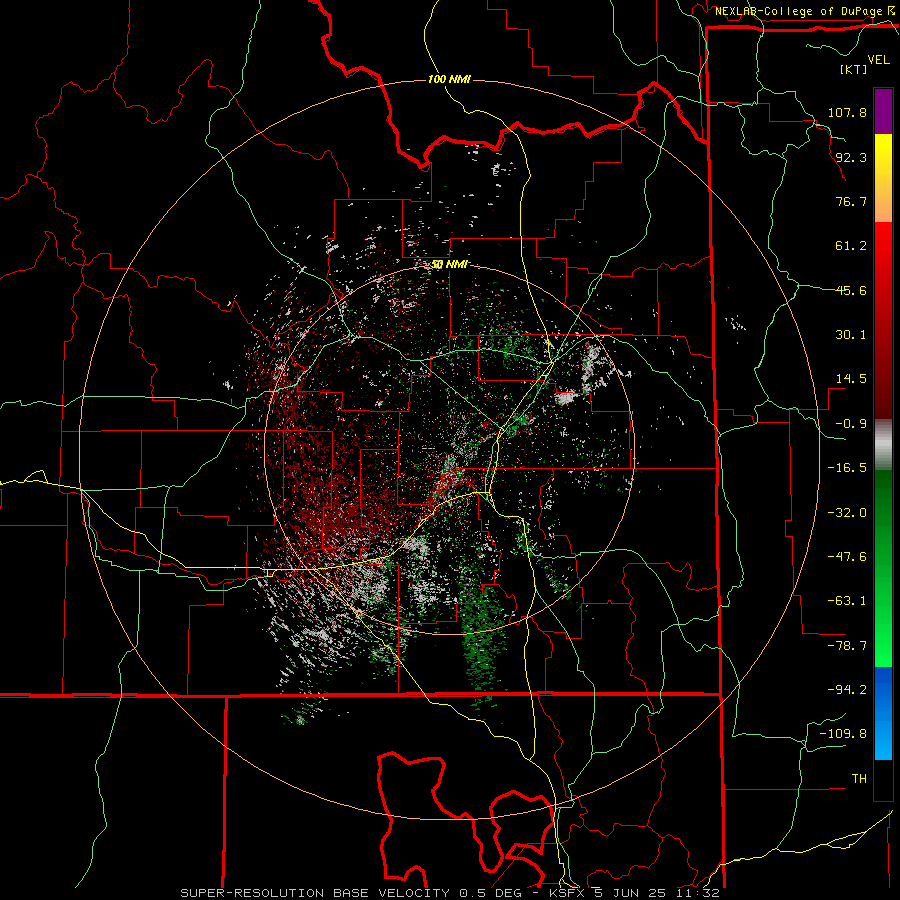Click the 50 NMI range ring label

click(449, 265)
